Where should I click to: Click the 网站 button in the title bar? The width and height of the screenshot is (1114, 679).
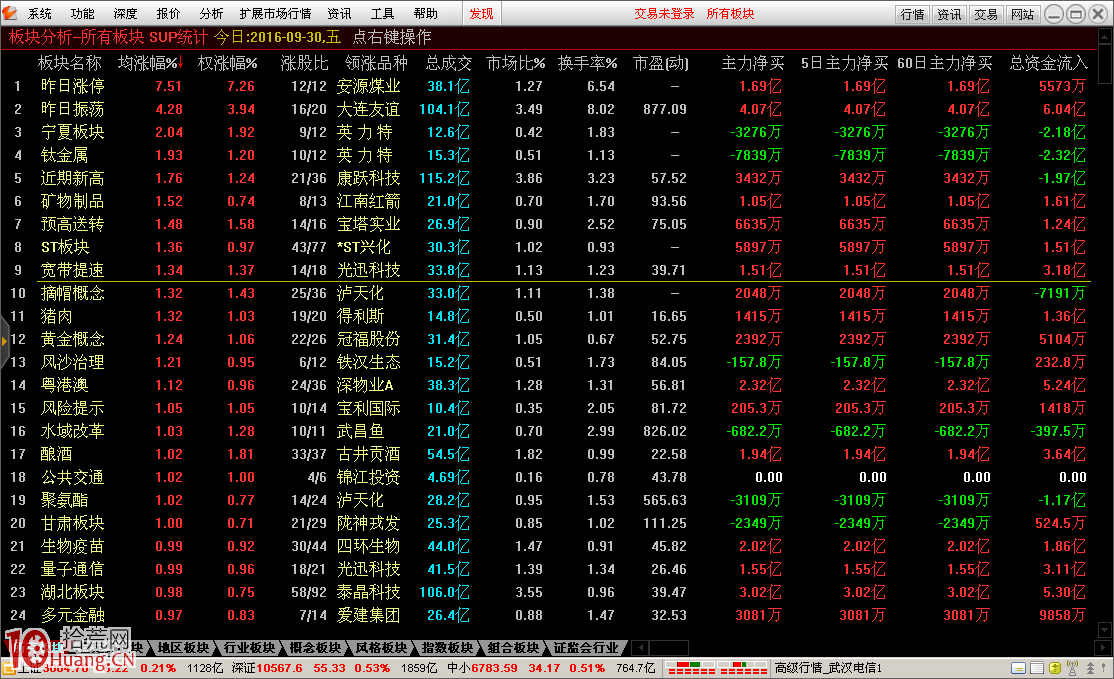point(1023,14)
